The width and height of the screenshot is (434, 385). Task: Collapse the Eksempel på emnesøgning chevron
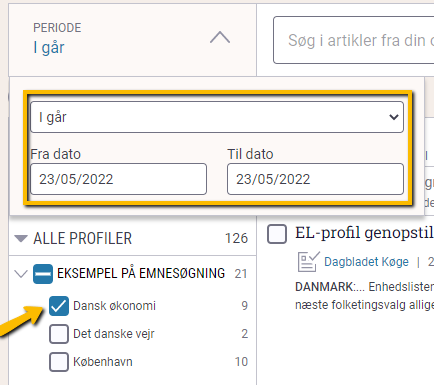[21, 274]
